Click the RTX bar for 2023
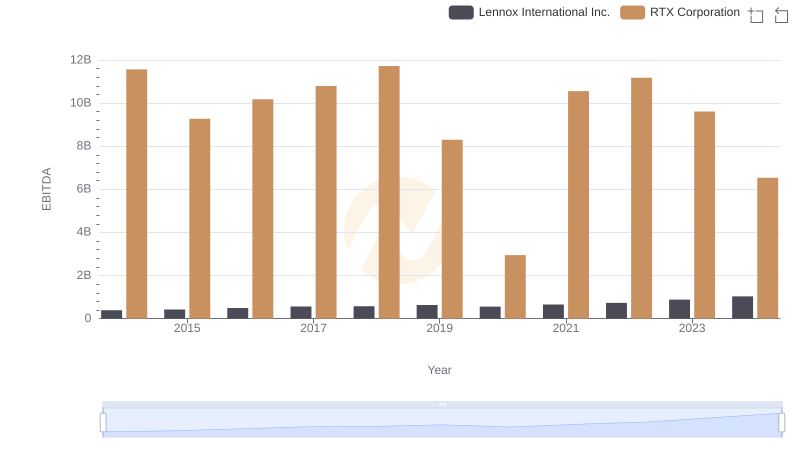Viewport: 800px width, 461px height. coord(704,215)
